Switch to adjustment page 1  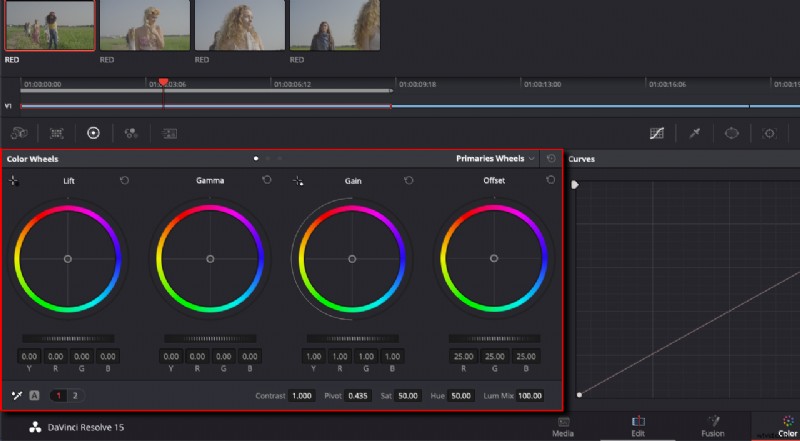pyautogui.click(x=59, y=395)
